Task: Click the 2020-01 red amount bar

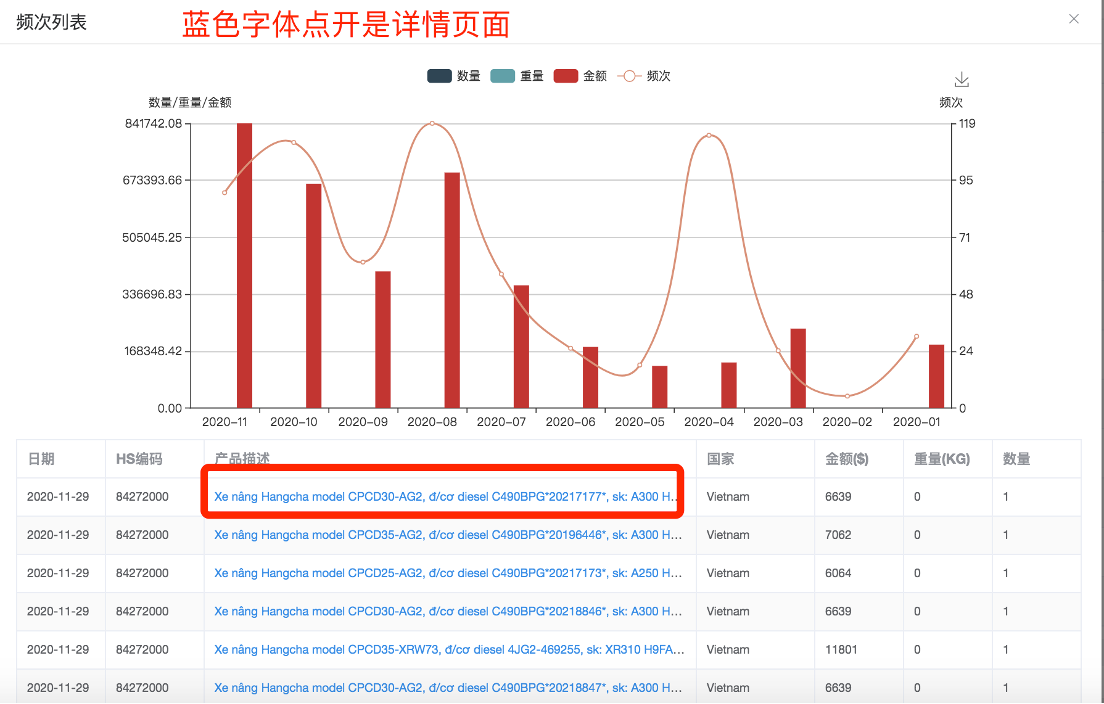Action: tap(936, 376)
